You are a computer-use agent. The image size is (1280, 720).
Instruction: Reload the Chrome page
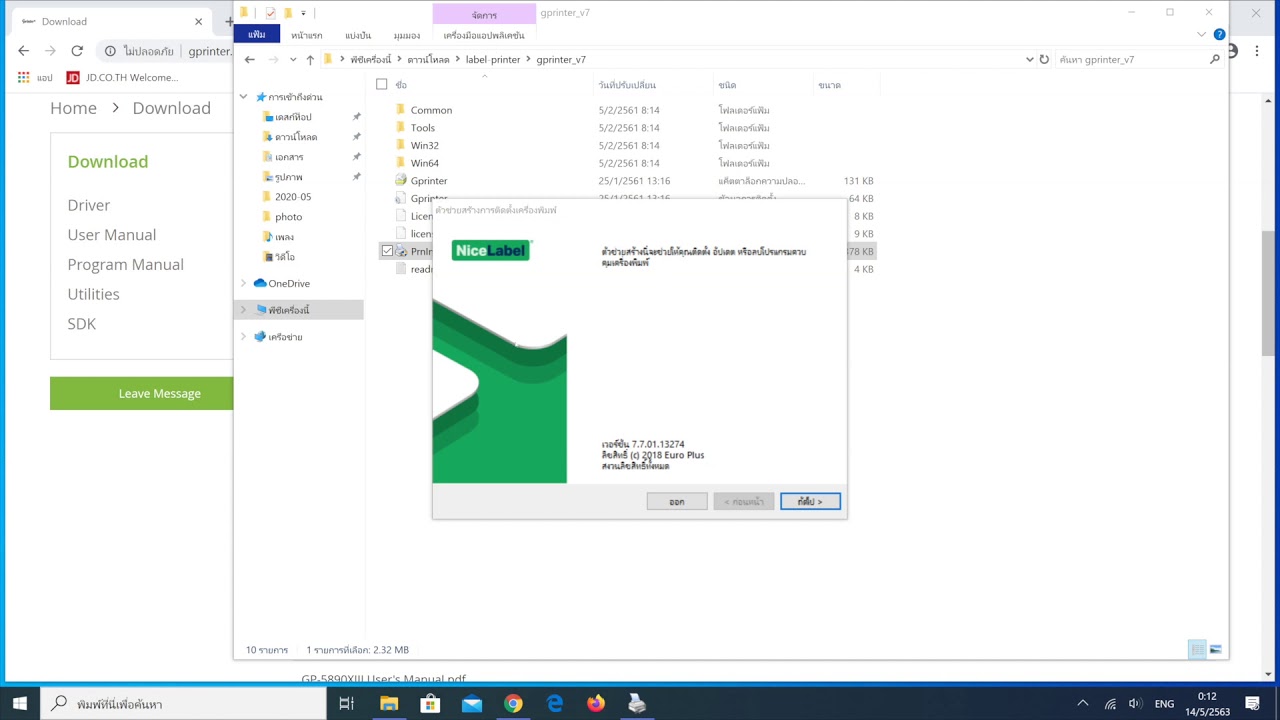point(77,51)
